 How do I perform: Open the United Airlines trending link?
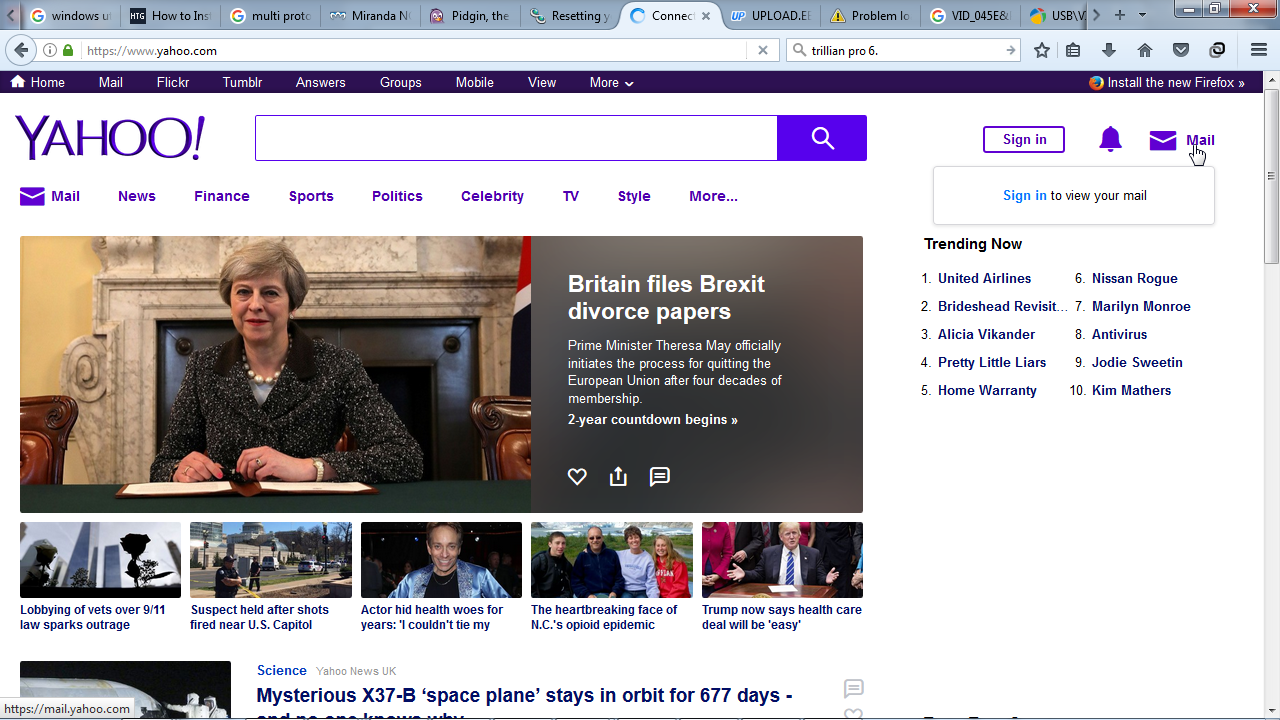(x=984, y=278)
